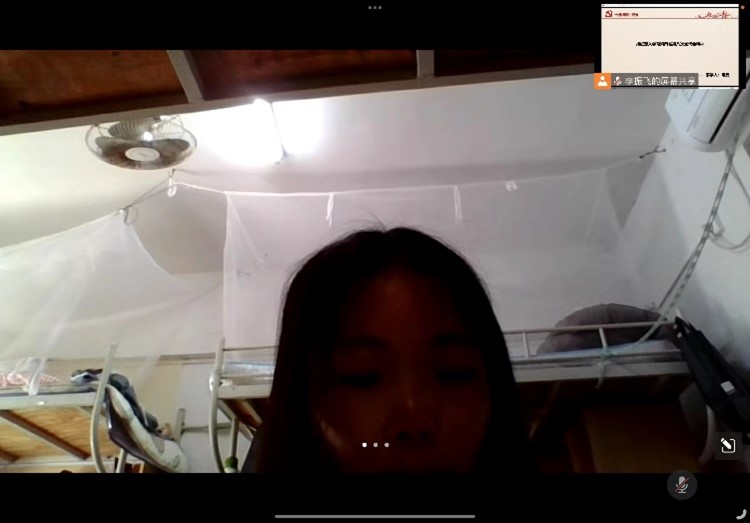Open the shared screen thumbnail preview
The width and height of the screenshot is (750, 523).
[669, 40]
